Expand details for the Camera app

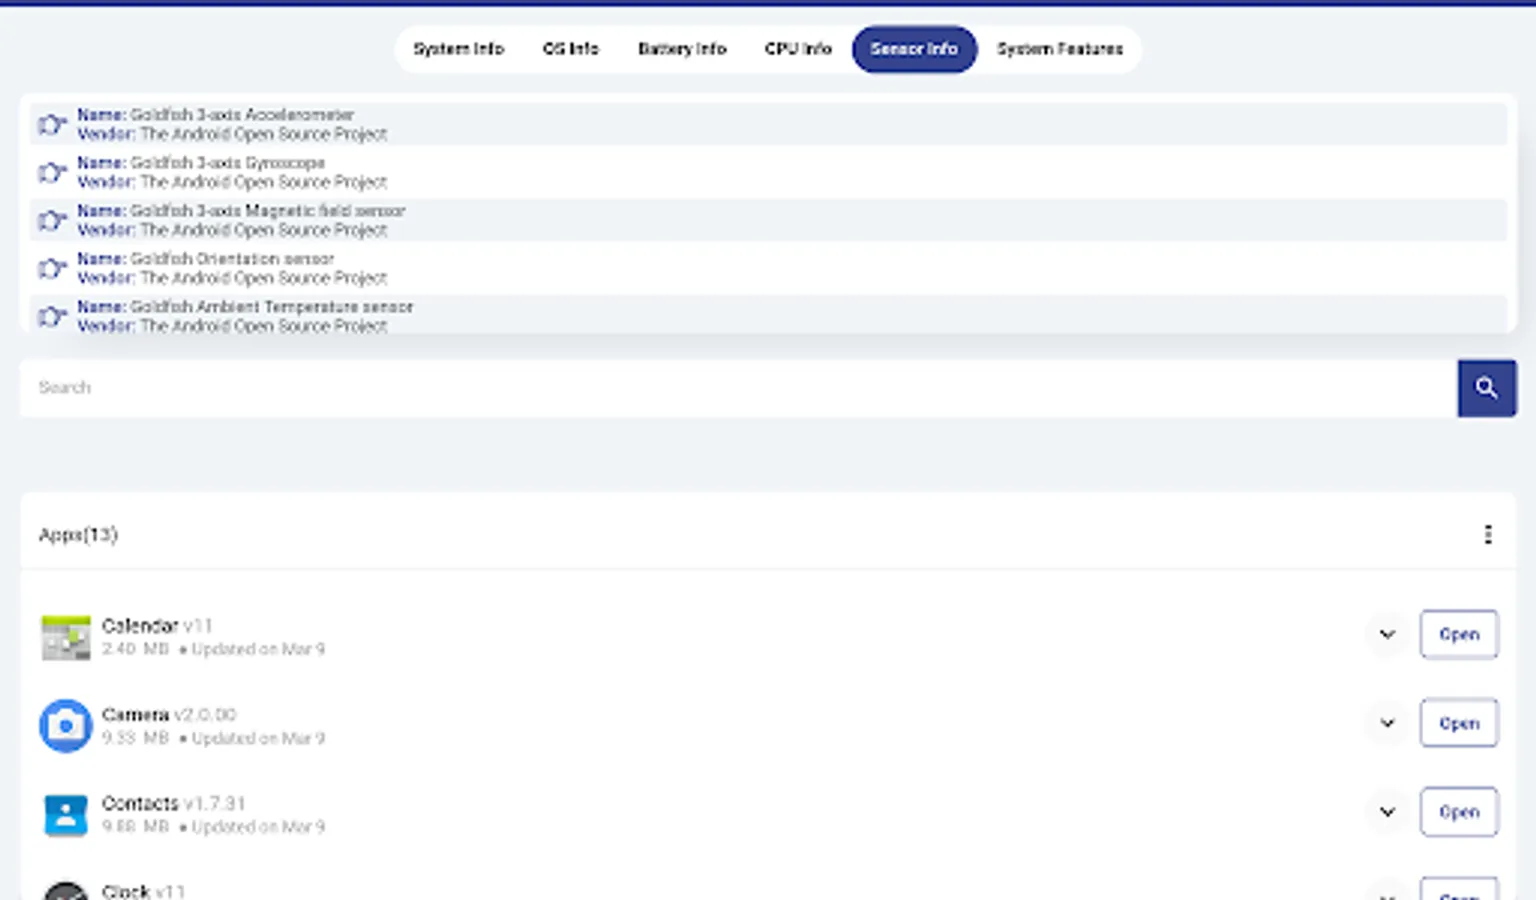pyautogui.click(x=1387, y=723)
